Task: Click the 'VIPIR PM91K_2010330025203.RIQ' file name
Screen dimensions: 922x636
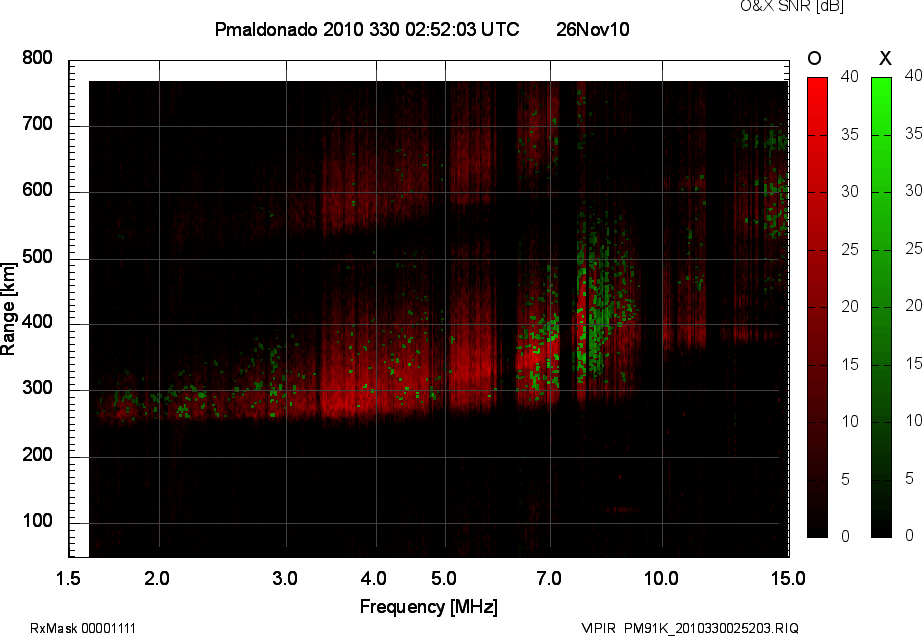Action: (690, 628)
